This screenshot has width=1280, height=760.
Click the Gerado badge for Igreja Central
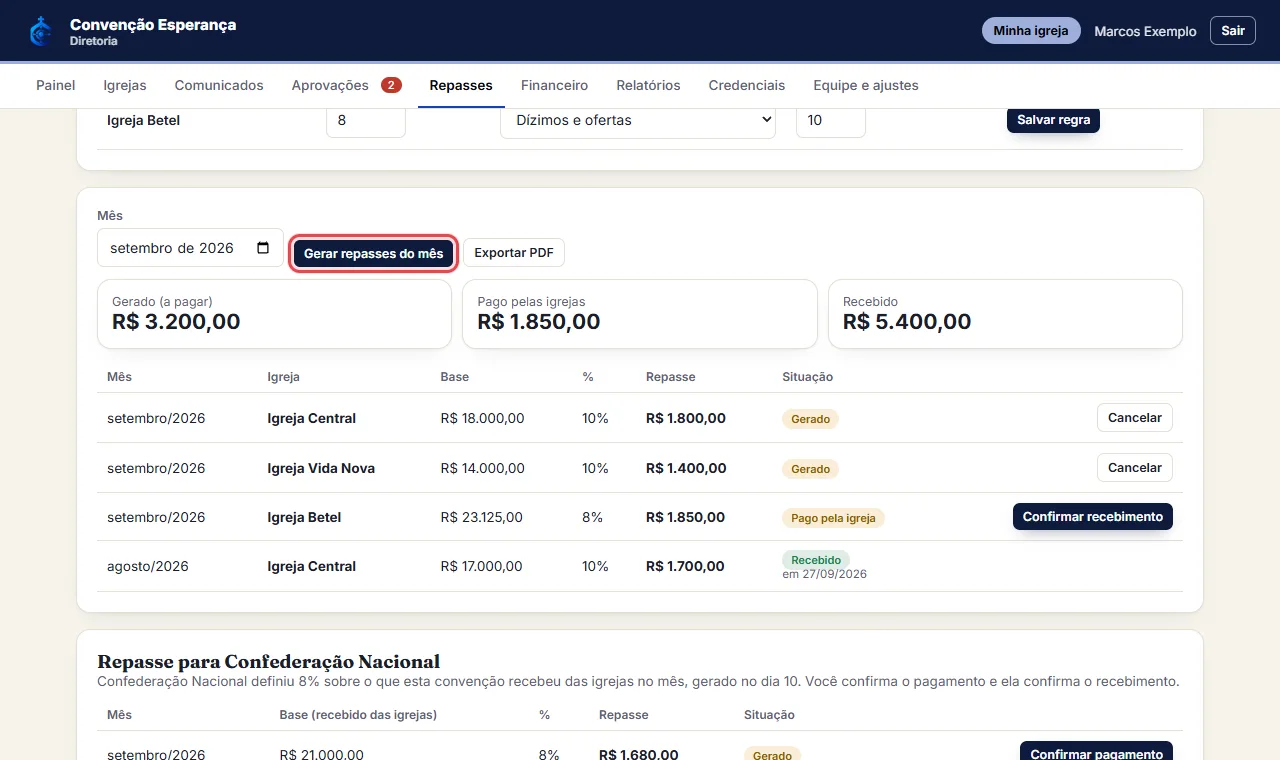pos(810,419)
